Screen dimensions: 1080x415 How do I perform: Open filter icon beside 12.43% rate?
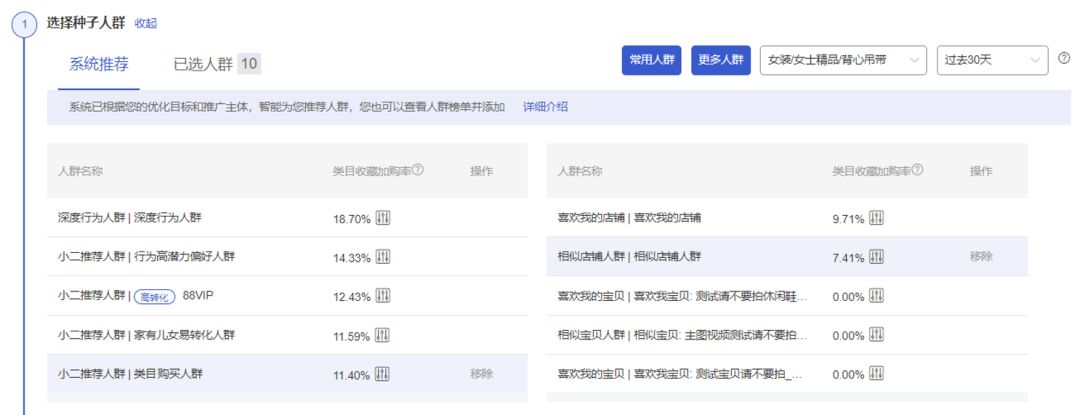[383, 297]
